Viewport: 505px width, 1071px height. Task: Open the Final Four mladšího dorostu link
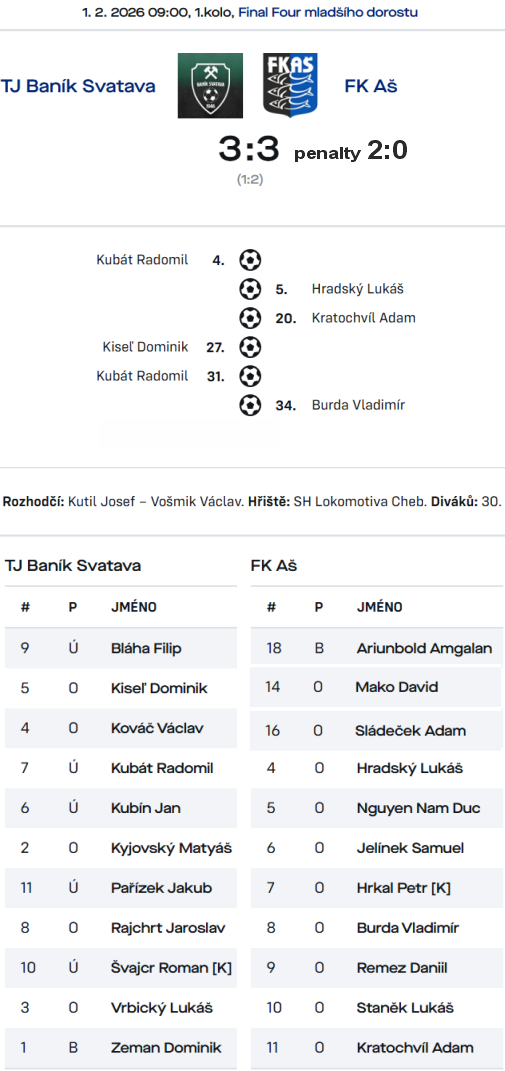[x=328, y=12]
